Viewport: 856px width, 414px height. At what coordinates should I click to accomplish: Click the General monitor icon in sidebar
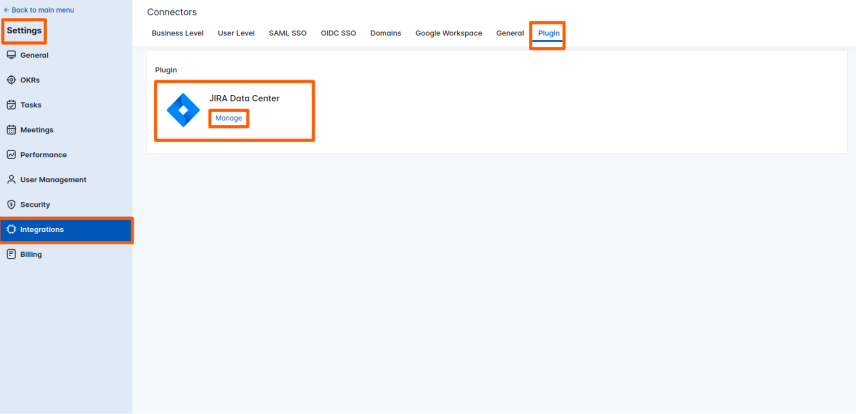(11, 55)
